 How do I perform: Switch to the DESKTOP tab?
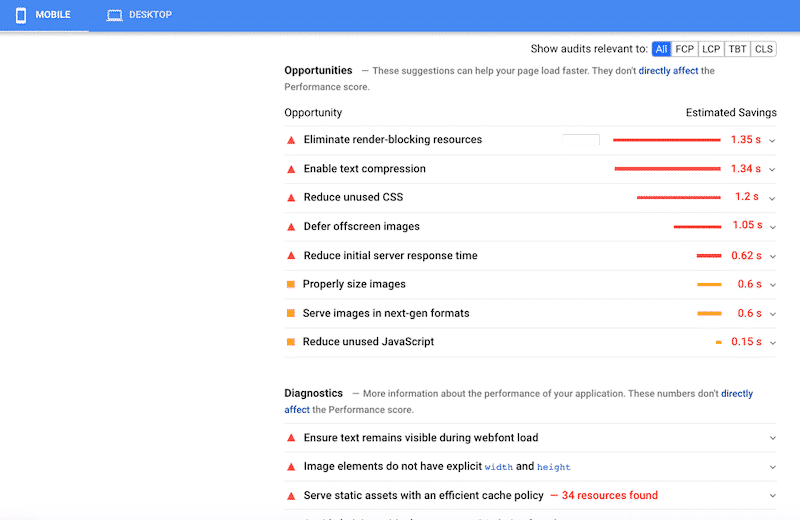(139, 15)
